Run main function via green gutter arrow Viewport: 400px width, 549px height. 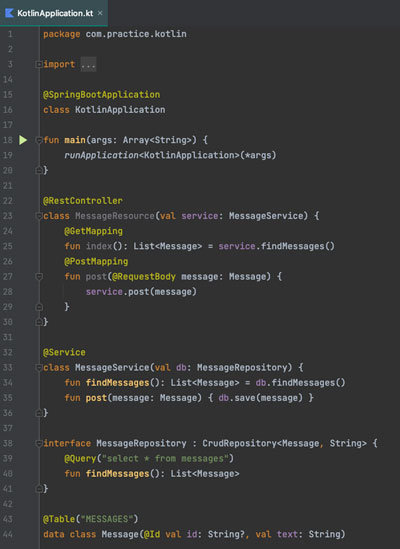[23, 140]
